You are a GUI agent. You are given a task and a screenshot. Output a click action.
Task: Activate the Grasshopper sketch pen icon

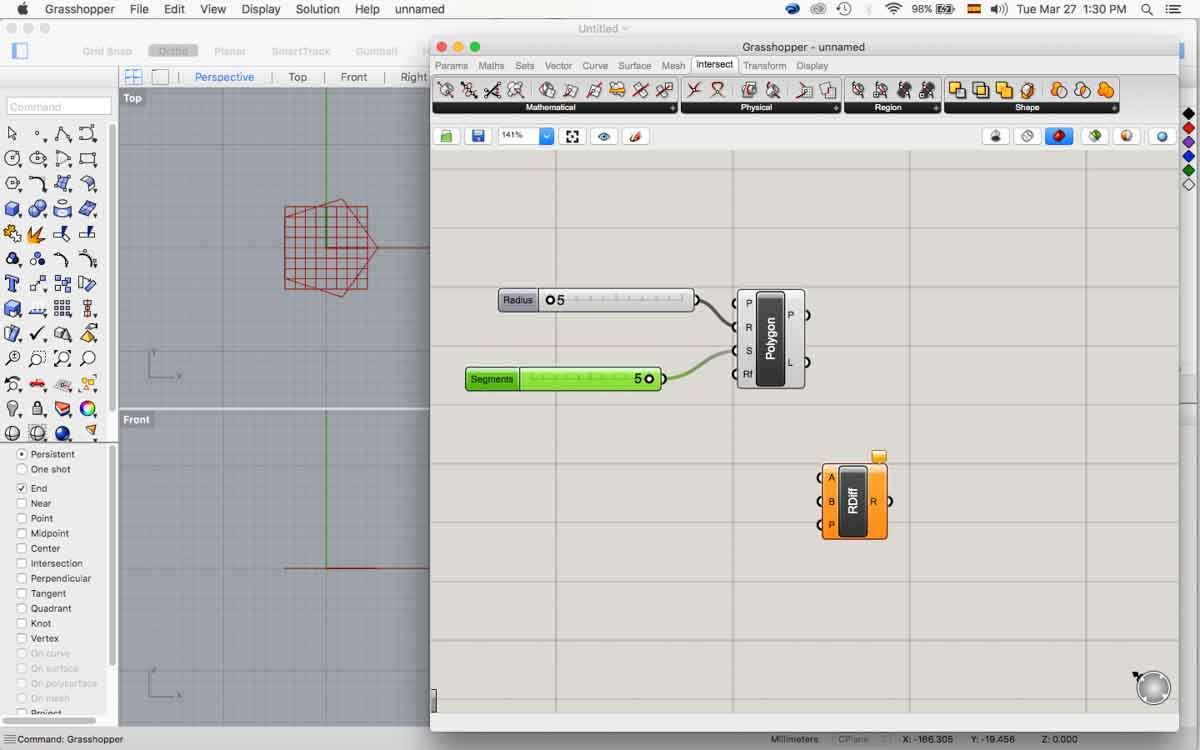tap(636, 136)
